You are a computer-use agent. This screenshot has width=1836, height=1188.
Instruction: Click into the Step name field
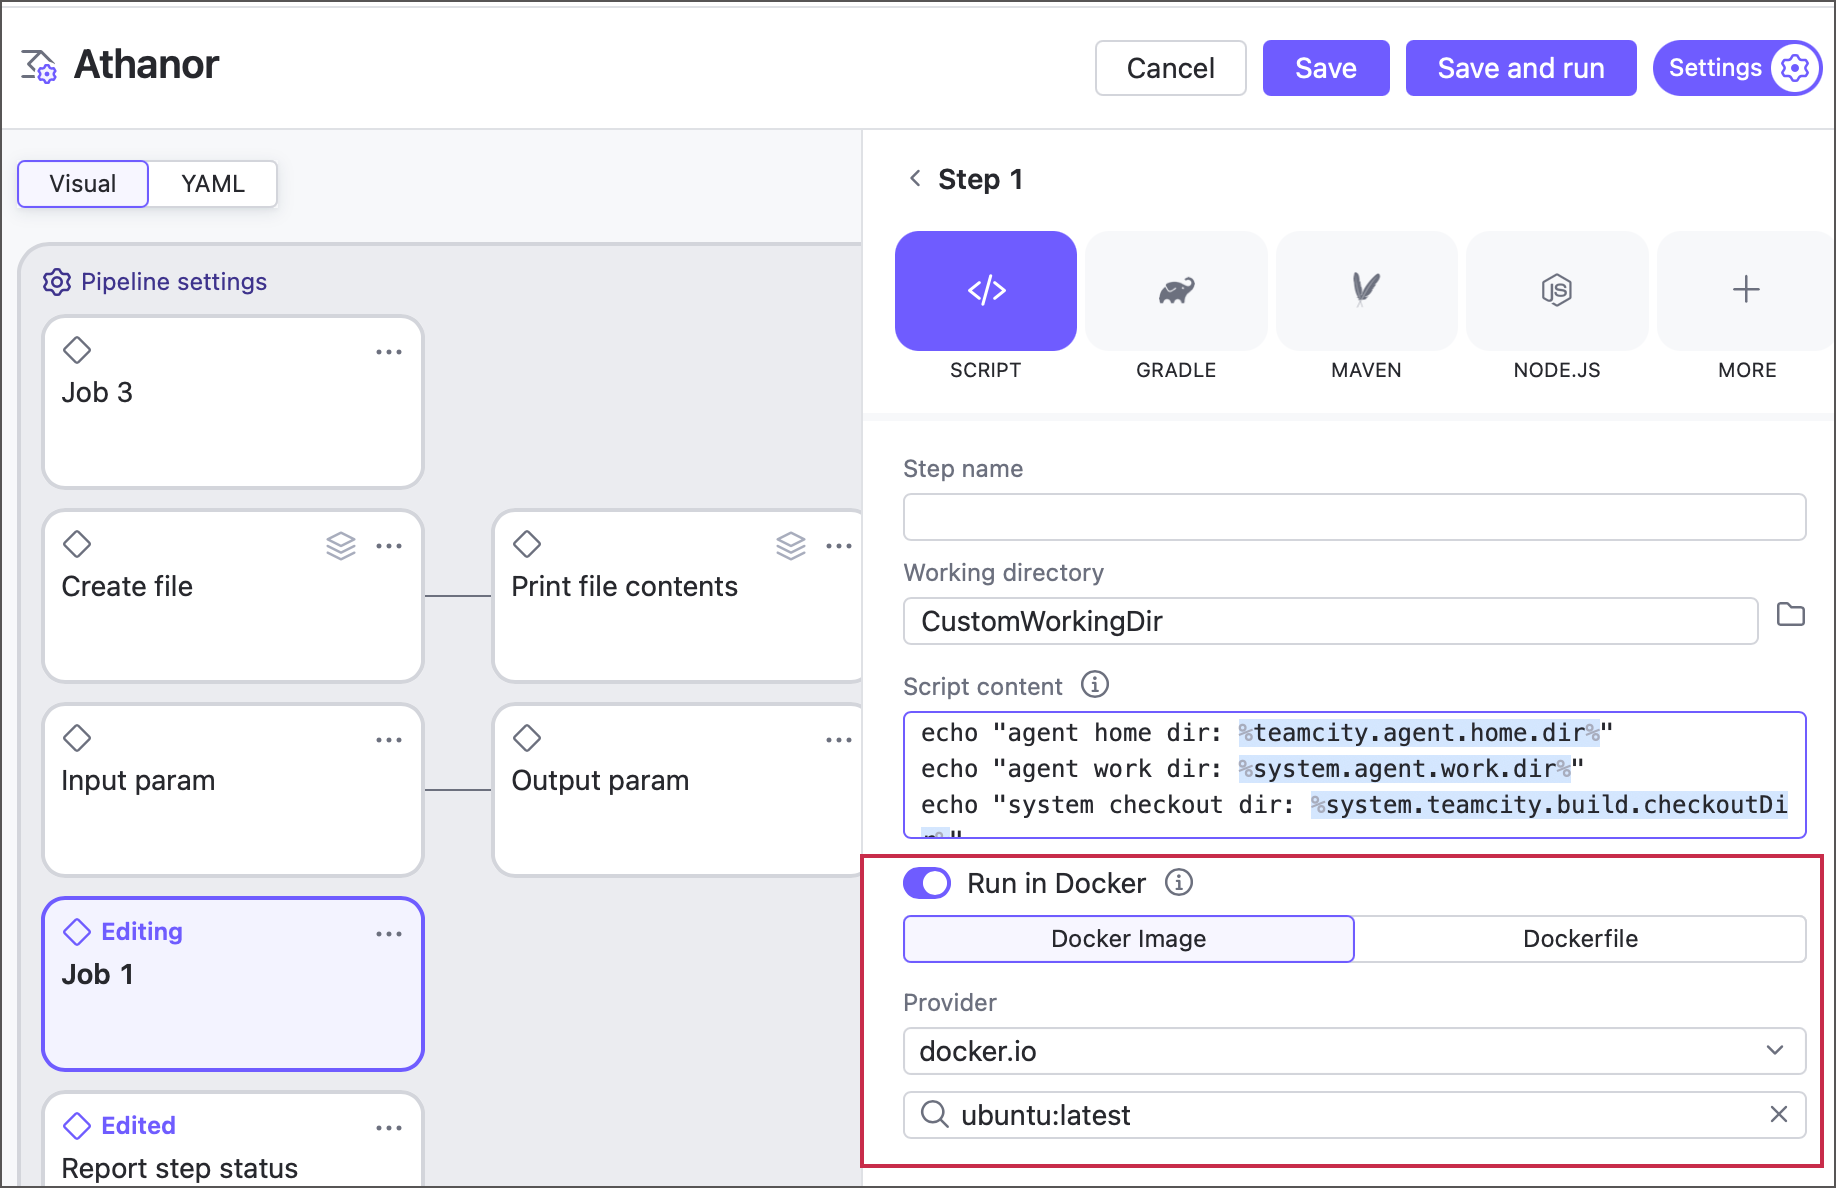pyautogui.click(x=1354, y=517)
